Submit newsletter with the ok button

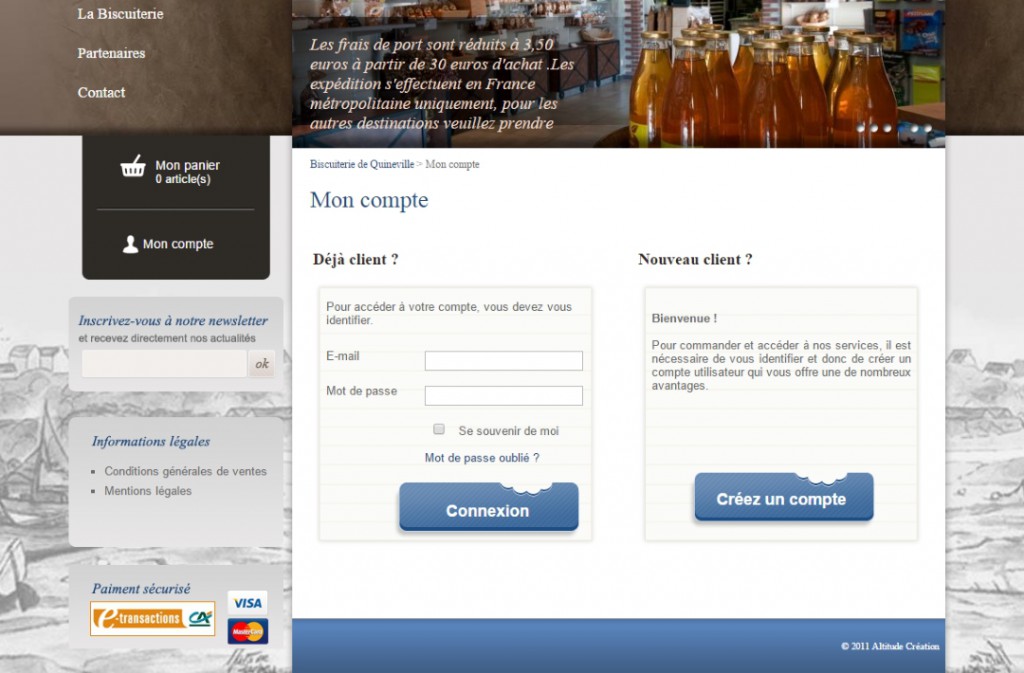(x=262, y=364)
